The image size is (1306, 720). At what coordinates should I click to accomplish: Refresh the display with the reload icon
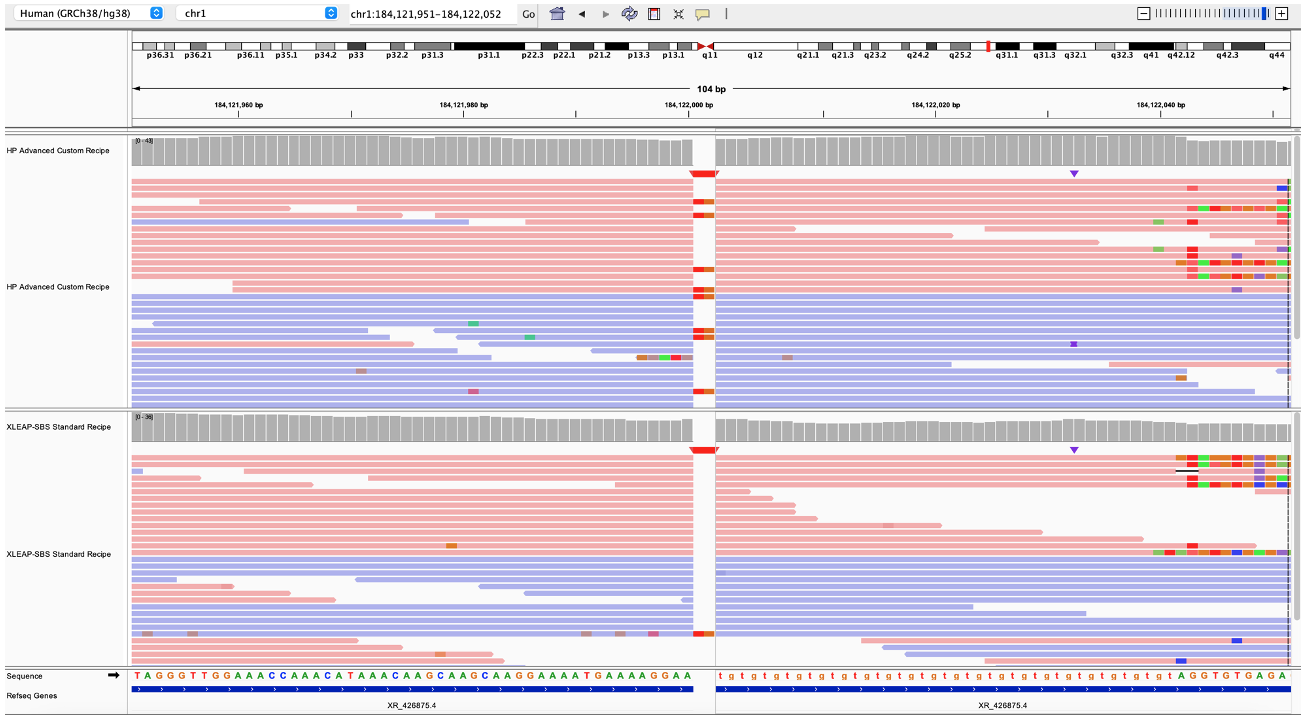coord(630,14)
